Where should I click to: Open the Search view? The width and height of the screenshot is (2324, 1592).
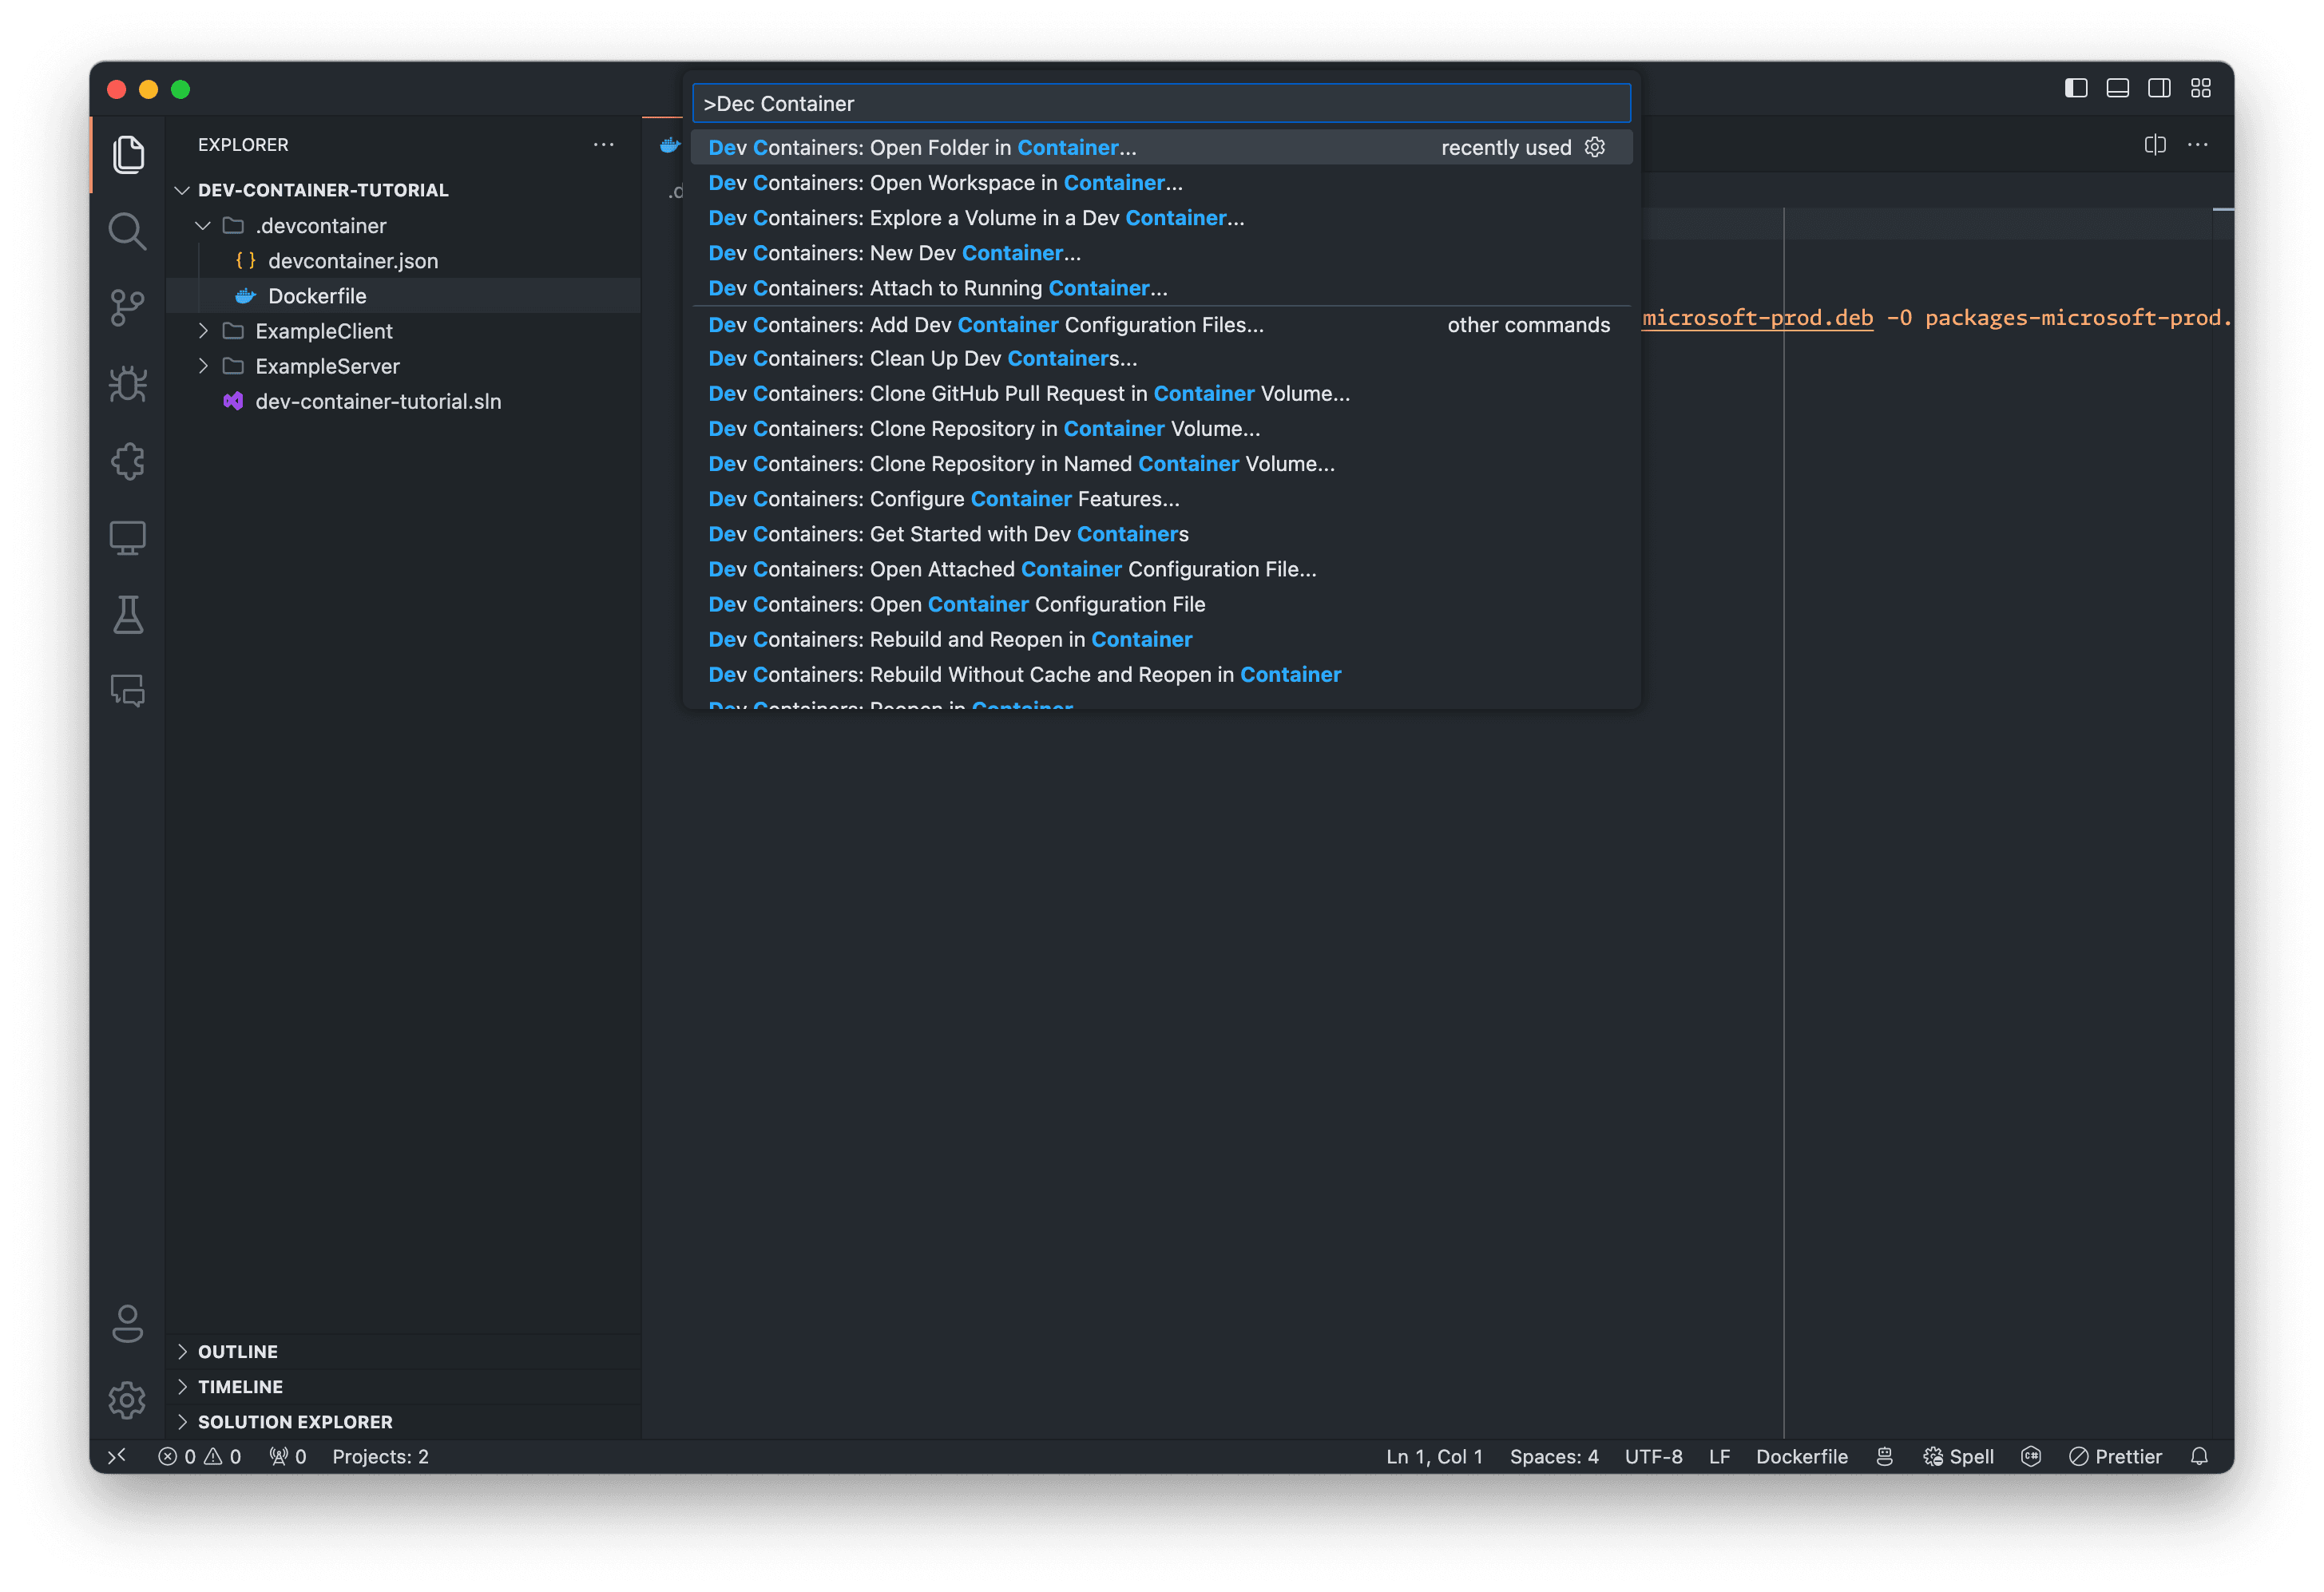[x=127, y=230]
